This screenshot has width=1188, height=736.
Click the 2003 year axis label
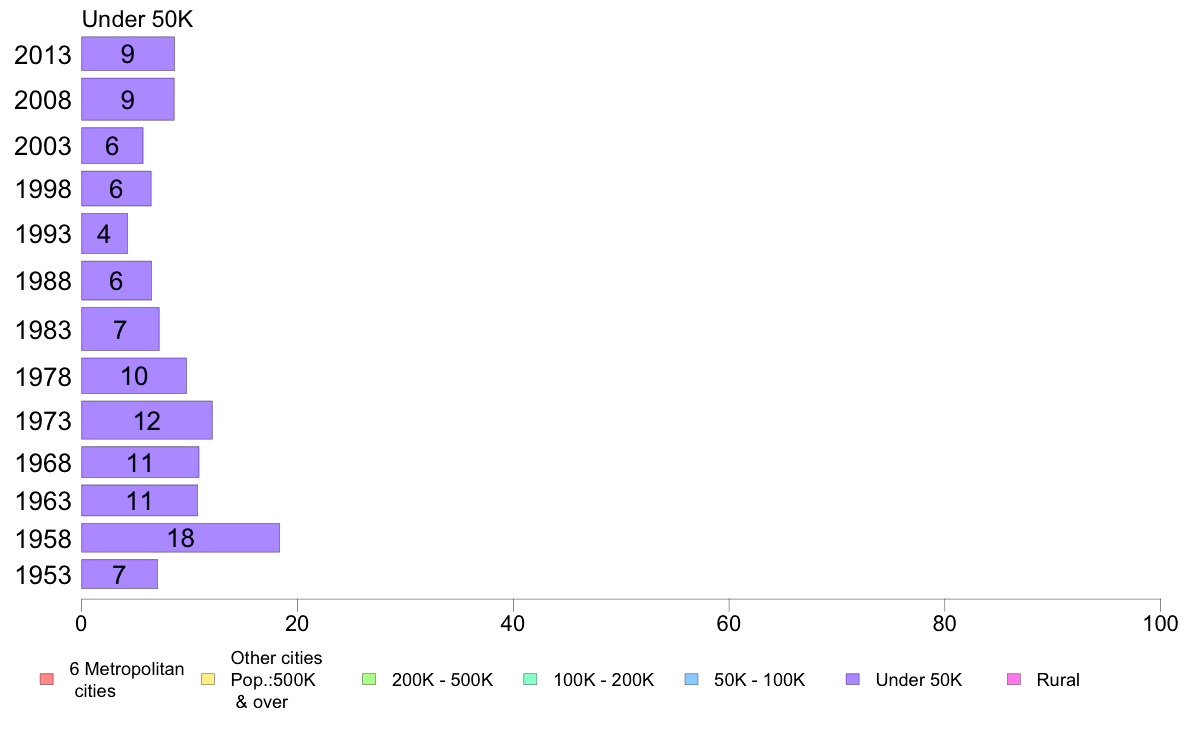click(42, 146)
